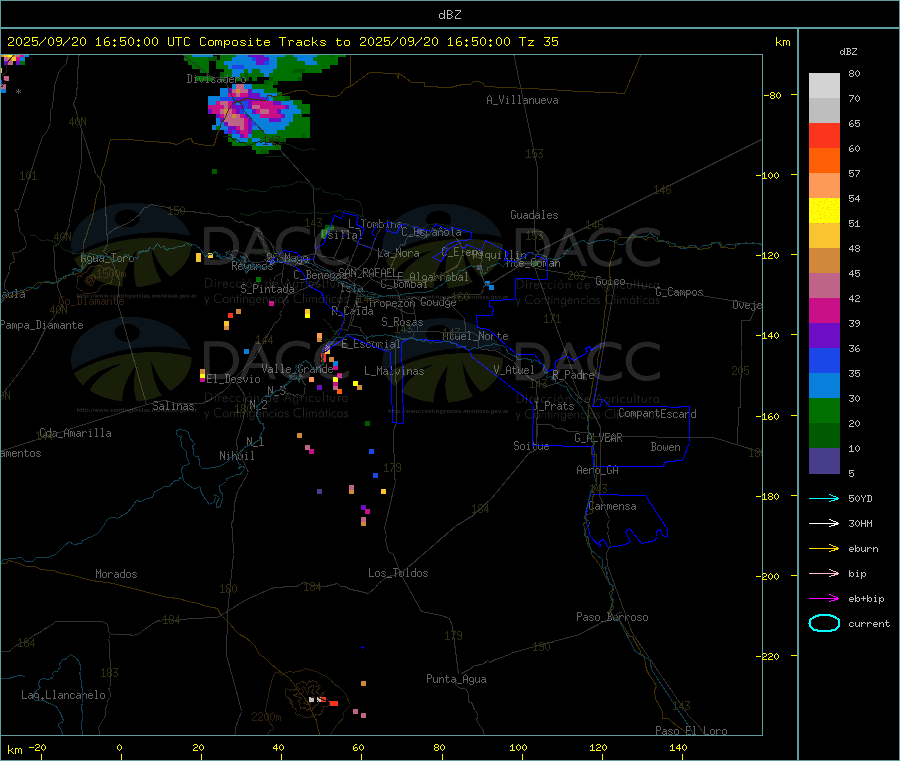The image size is (900, 761).
Task: Select the royal blue swatch below 36
Action: pyautogui.click(x=824, y=360)
